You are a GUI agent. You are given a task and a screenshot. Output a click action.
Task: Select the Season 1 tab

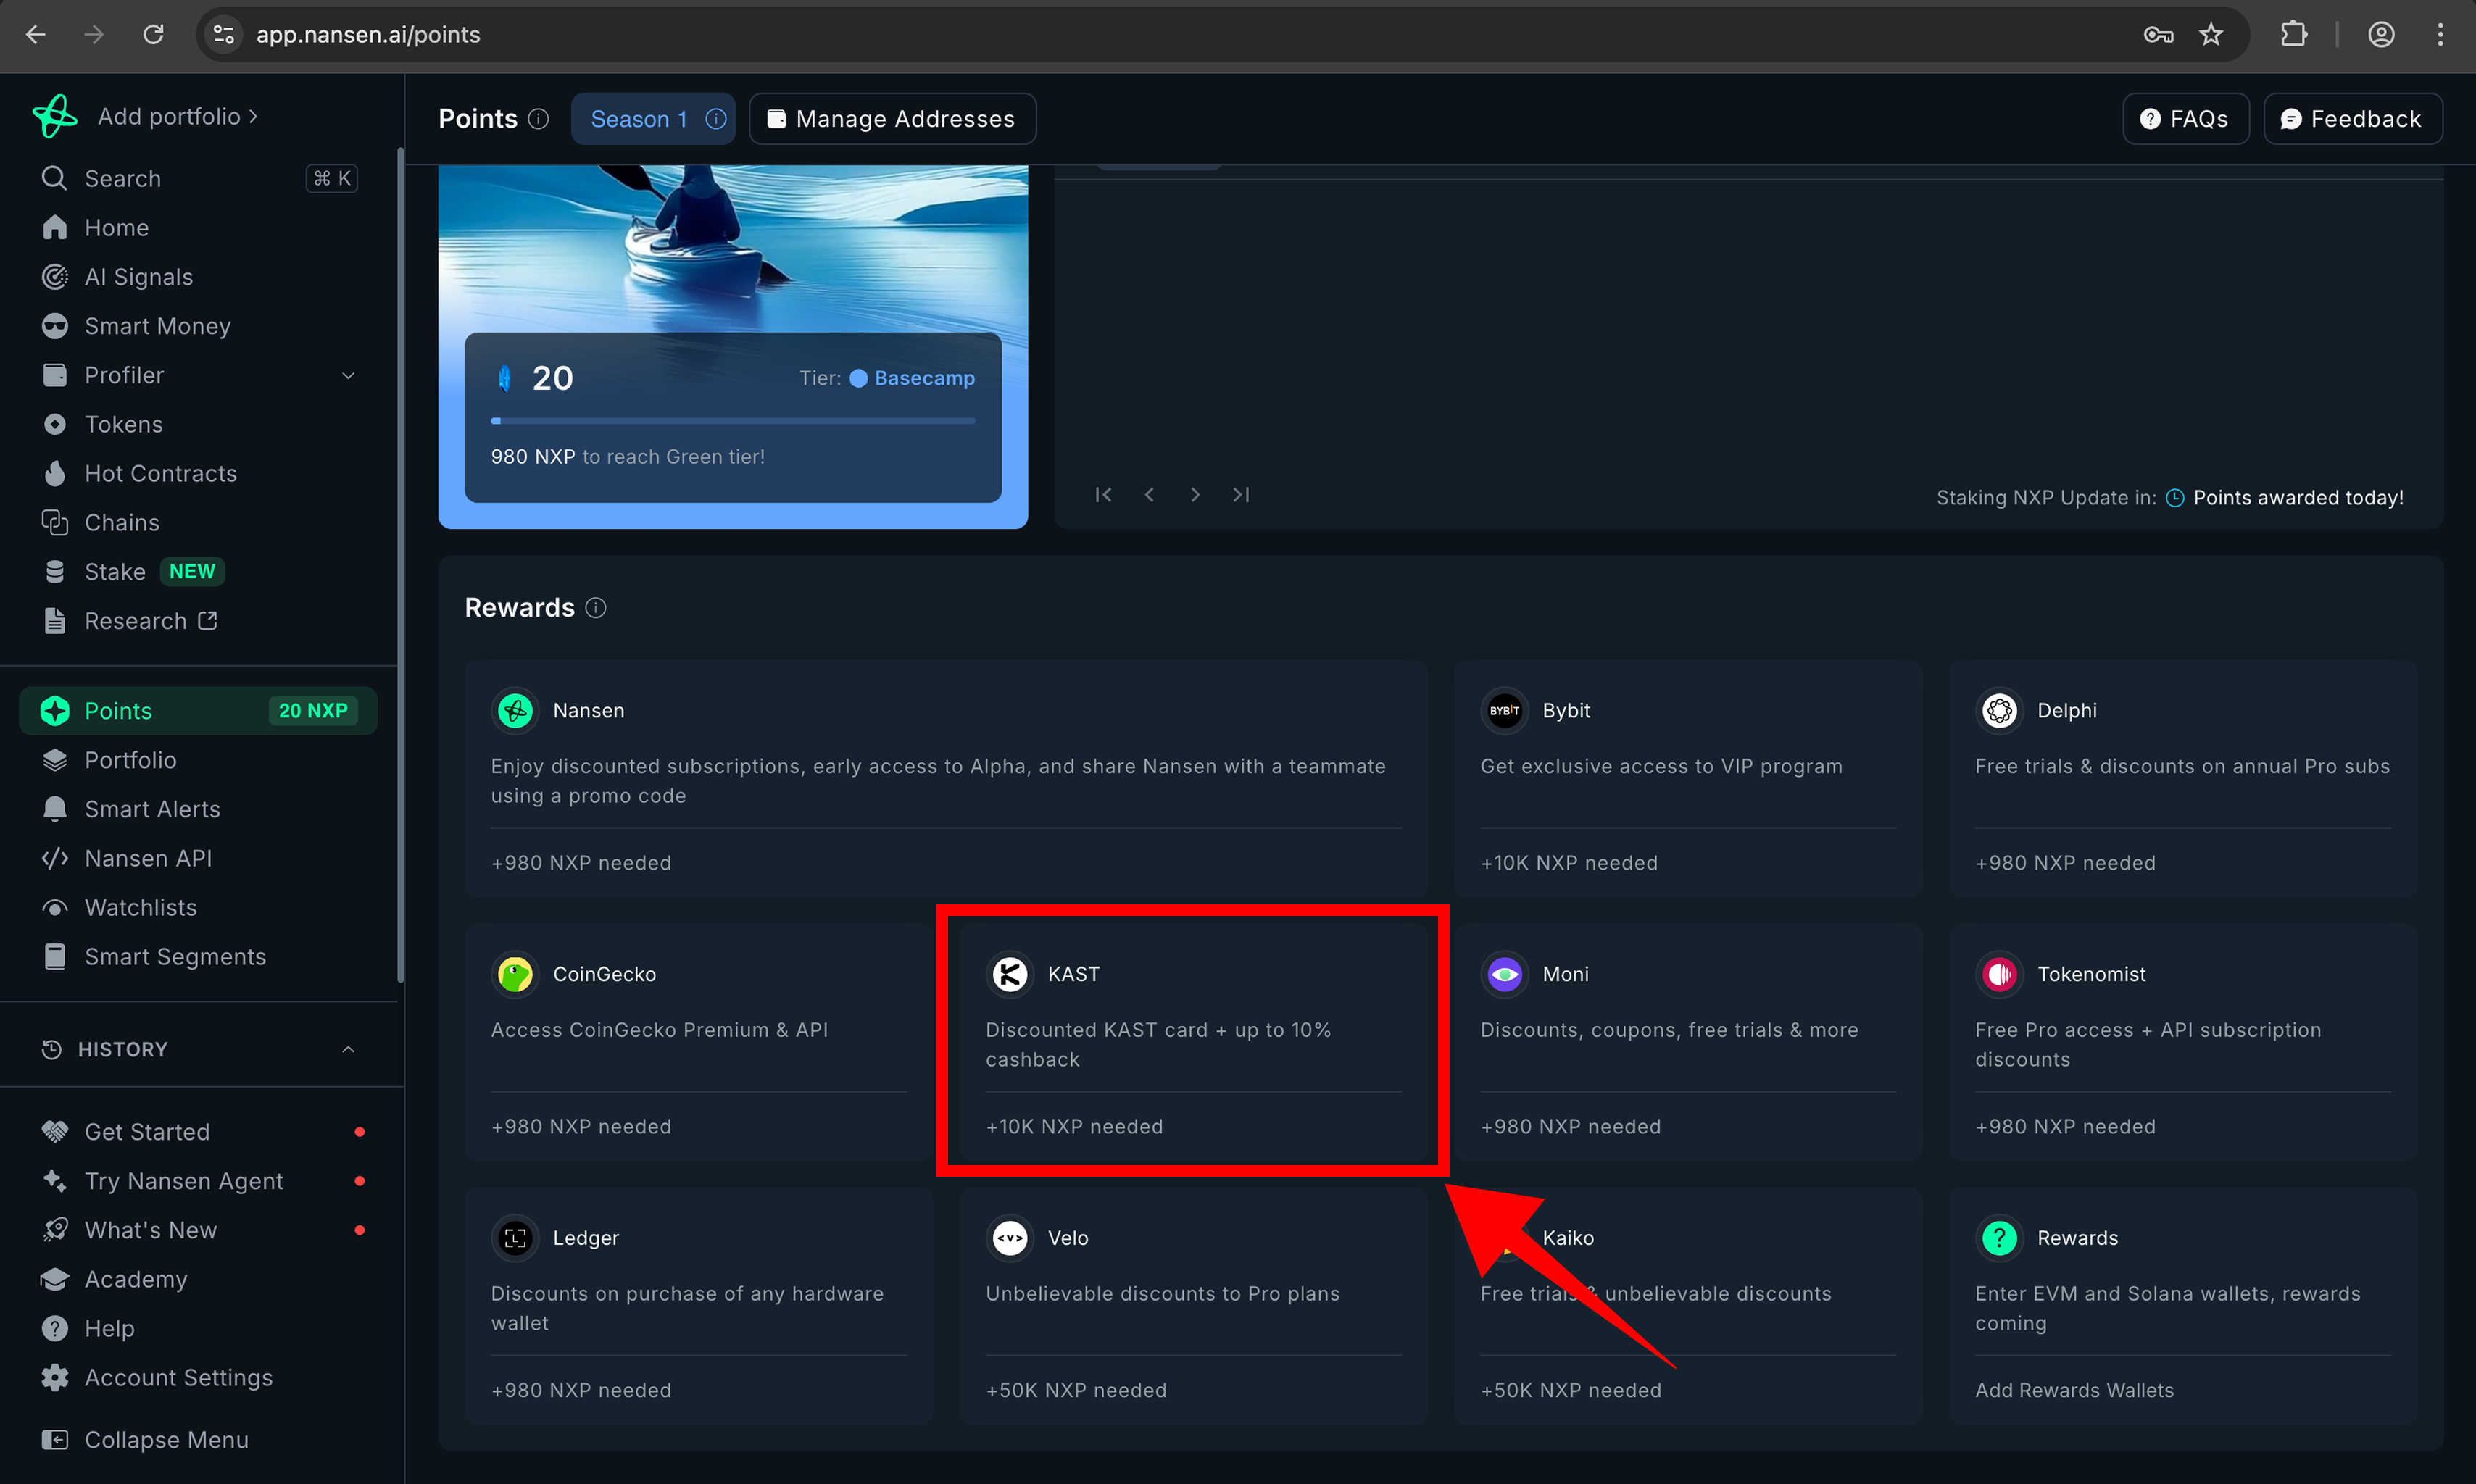[654, 119]
